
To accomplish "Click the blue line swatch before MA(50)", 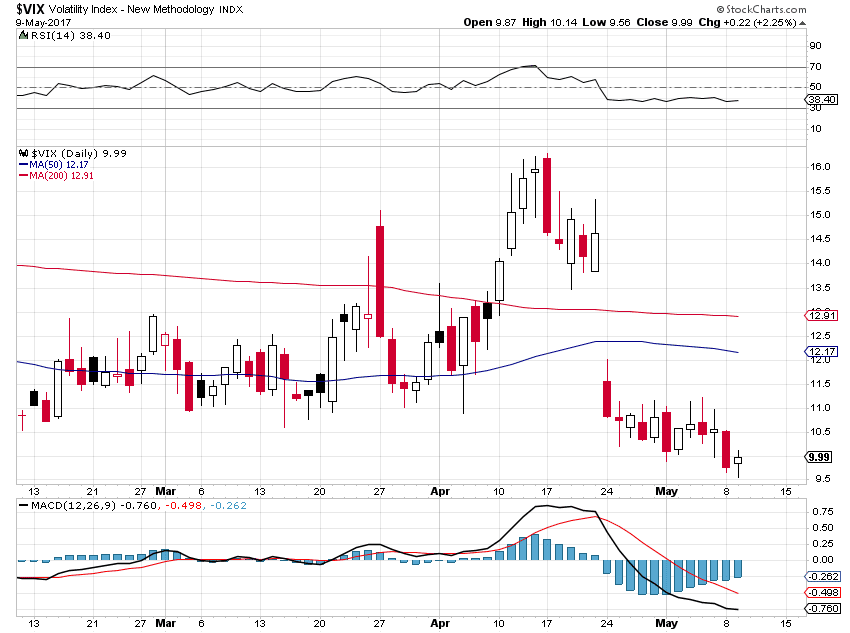I will coord(23,165).
